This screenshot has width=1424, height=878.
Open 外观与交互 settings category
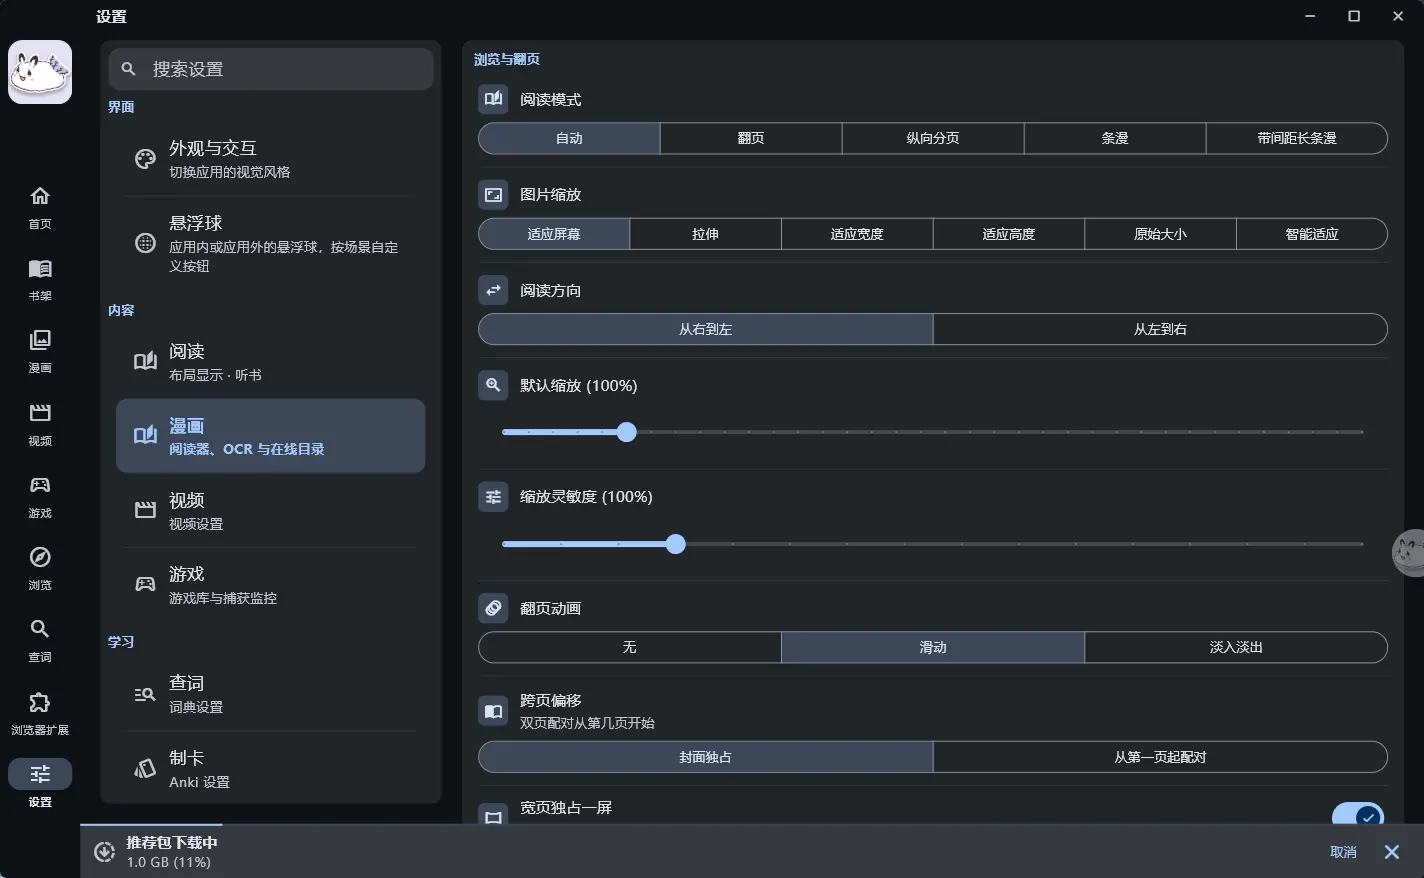pyautogui.click(x=271, y=159)
